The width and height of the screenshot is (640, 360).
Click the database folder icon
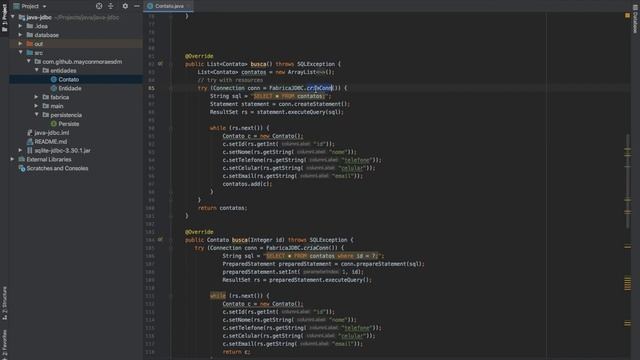29,35
